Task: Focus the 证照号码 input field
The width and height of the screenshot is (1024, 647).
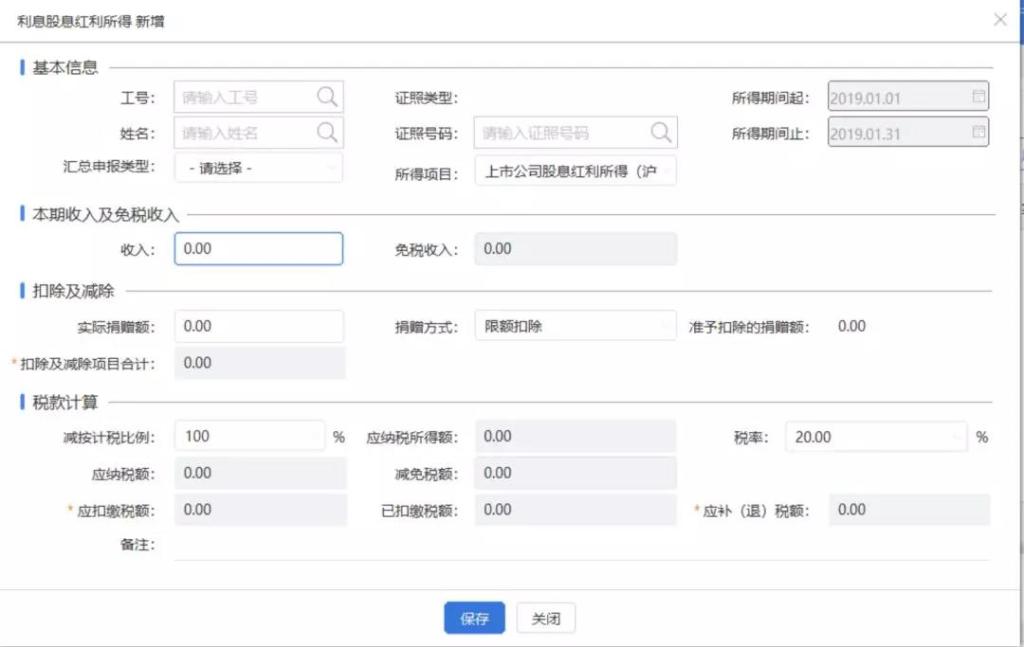Action: (x=575, y=133)
